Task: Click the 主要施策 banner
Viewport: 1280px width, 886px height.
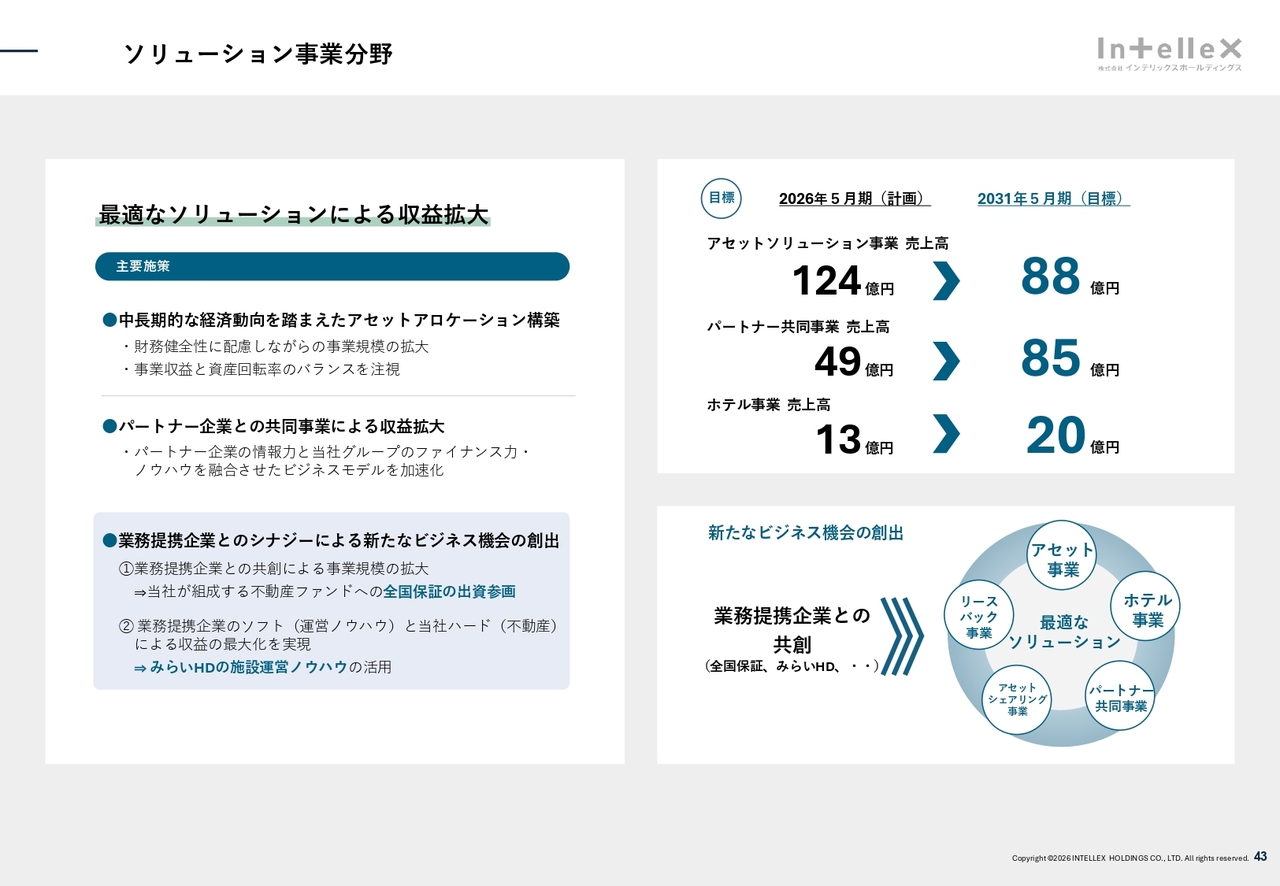Action: (x=332, y=267)
